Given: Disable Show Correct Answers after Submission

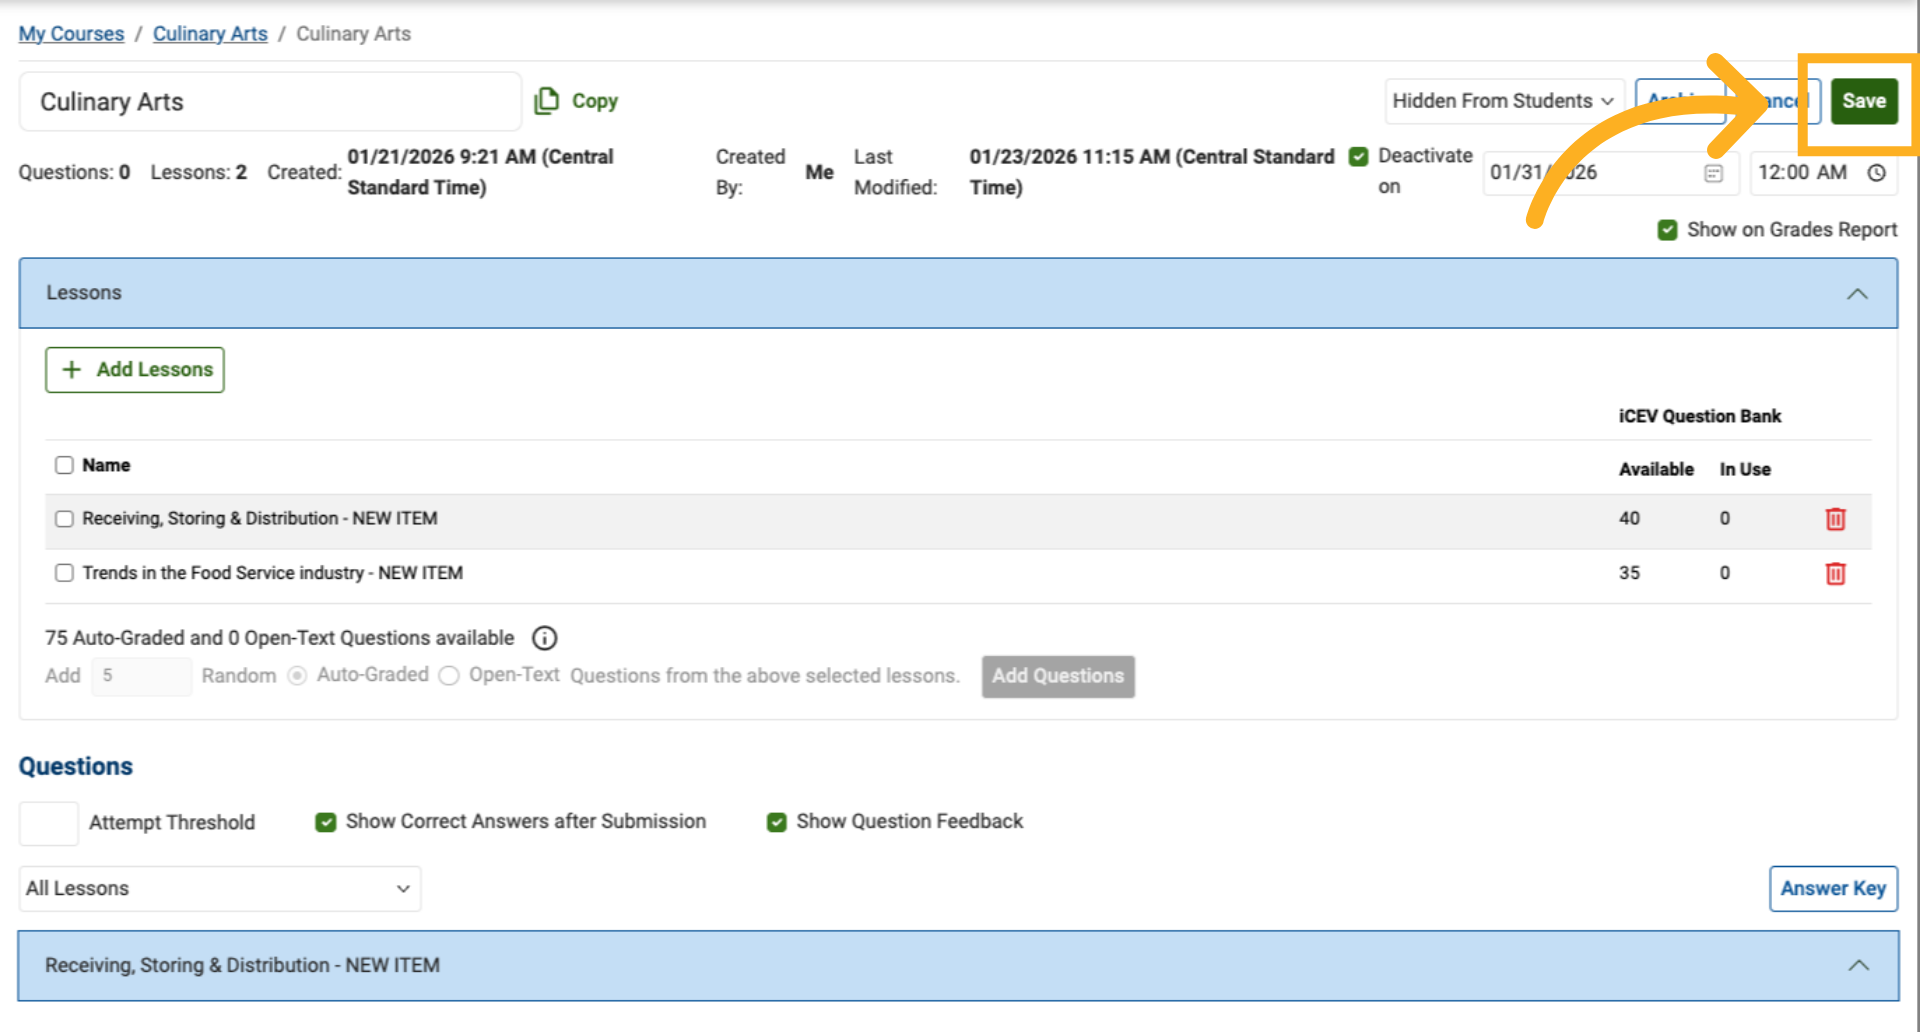Looking at the screenshot, I should pyautogui.click(x=326, y=822).
